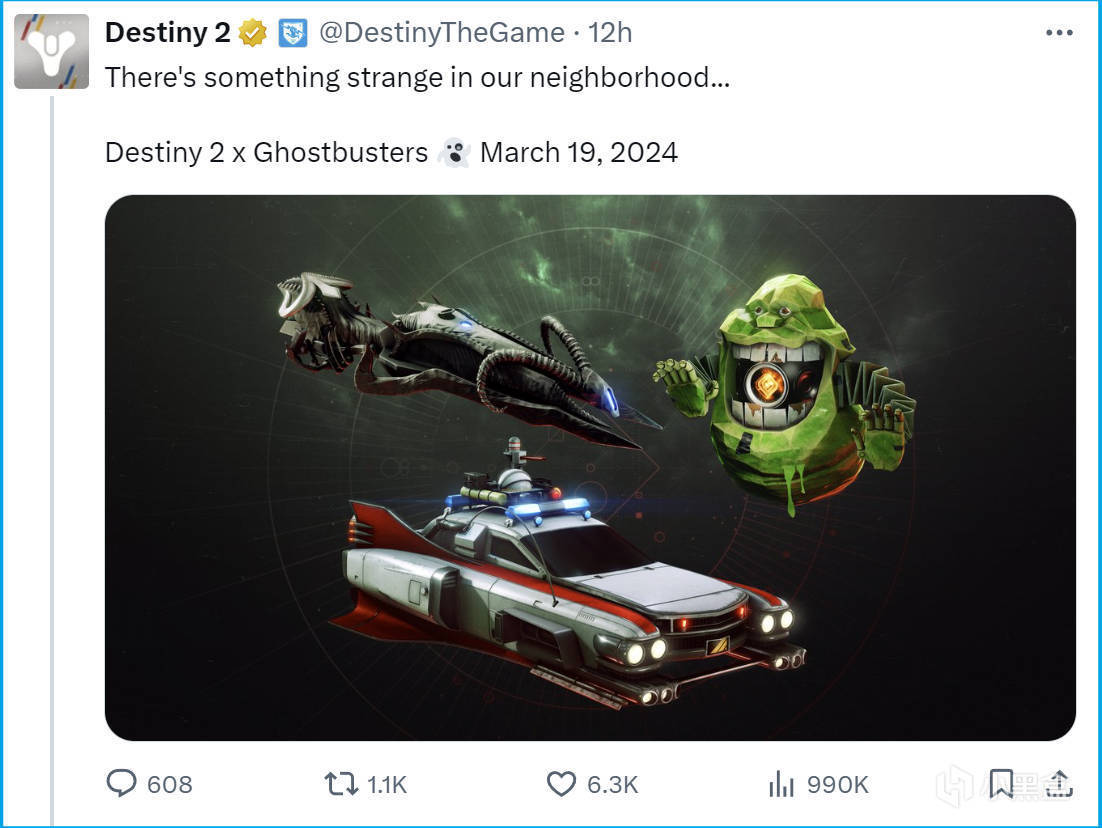Click the 6.3K likes count
Viewport: 1102px width, 828px height.
point(612,784)
